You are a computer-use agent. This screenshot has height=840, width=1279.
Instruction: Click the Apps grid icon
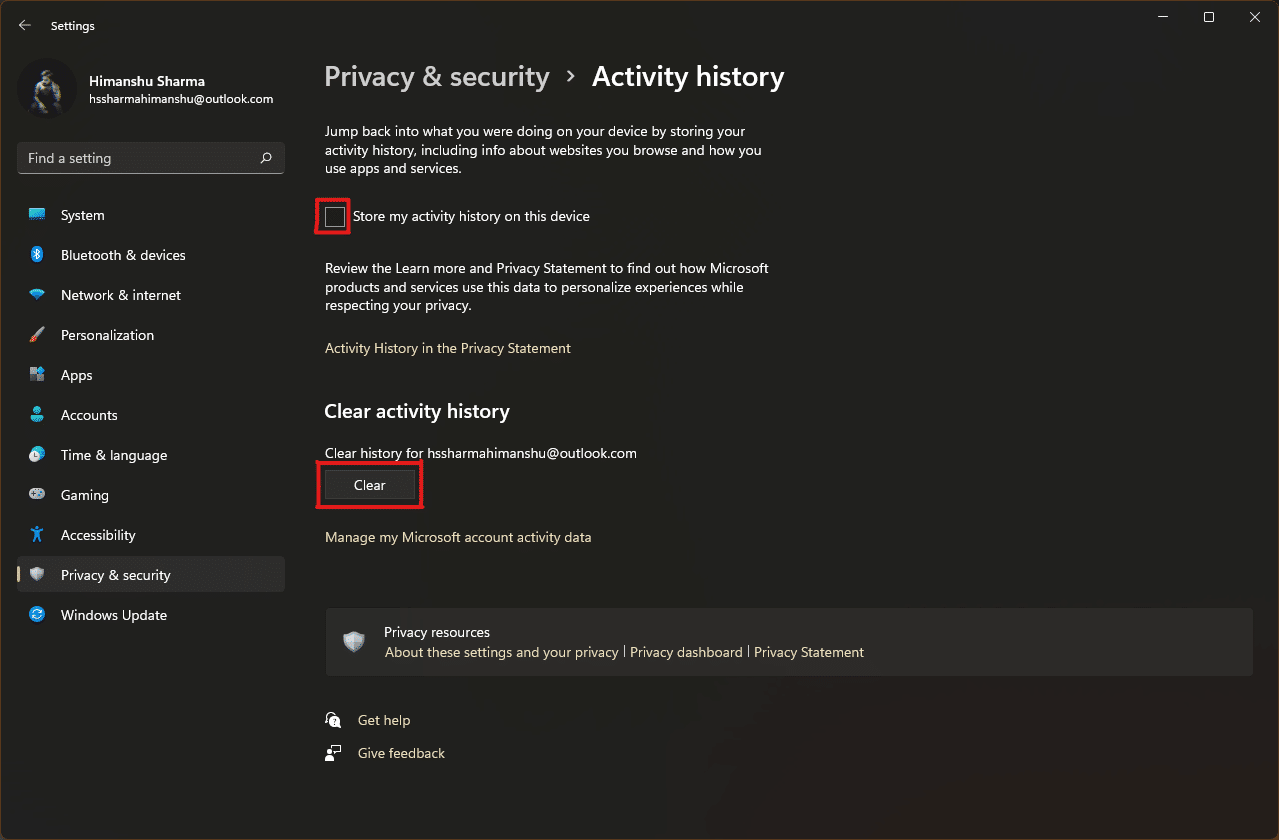(37, 375)
